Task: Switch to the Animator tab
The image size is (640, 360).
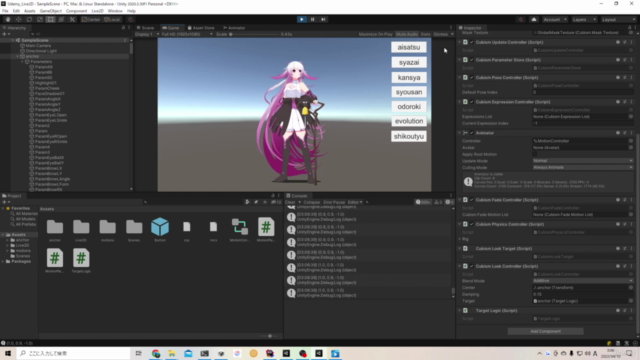Action: [234, 28]
